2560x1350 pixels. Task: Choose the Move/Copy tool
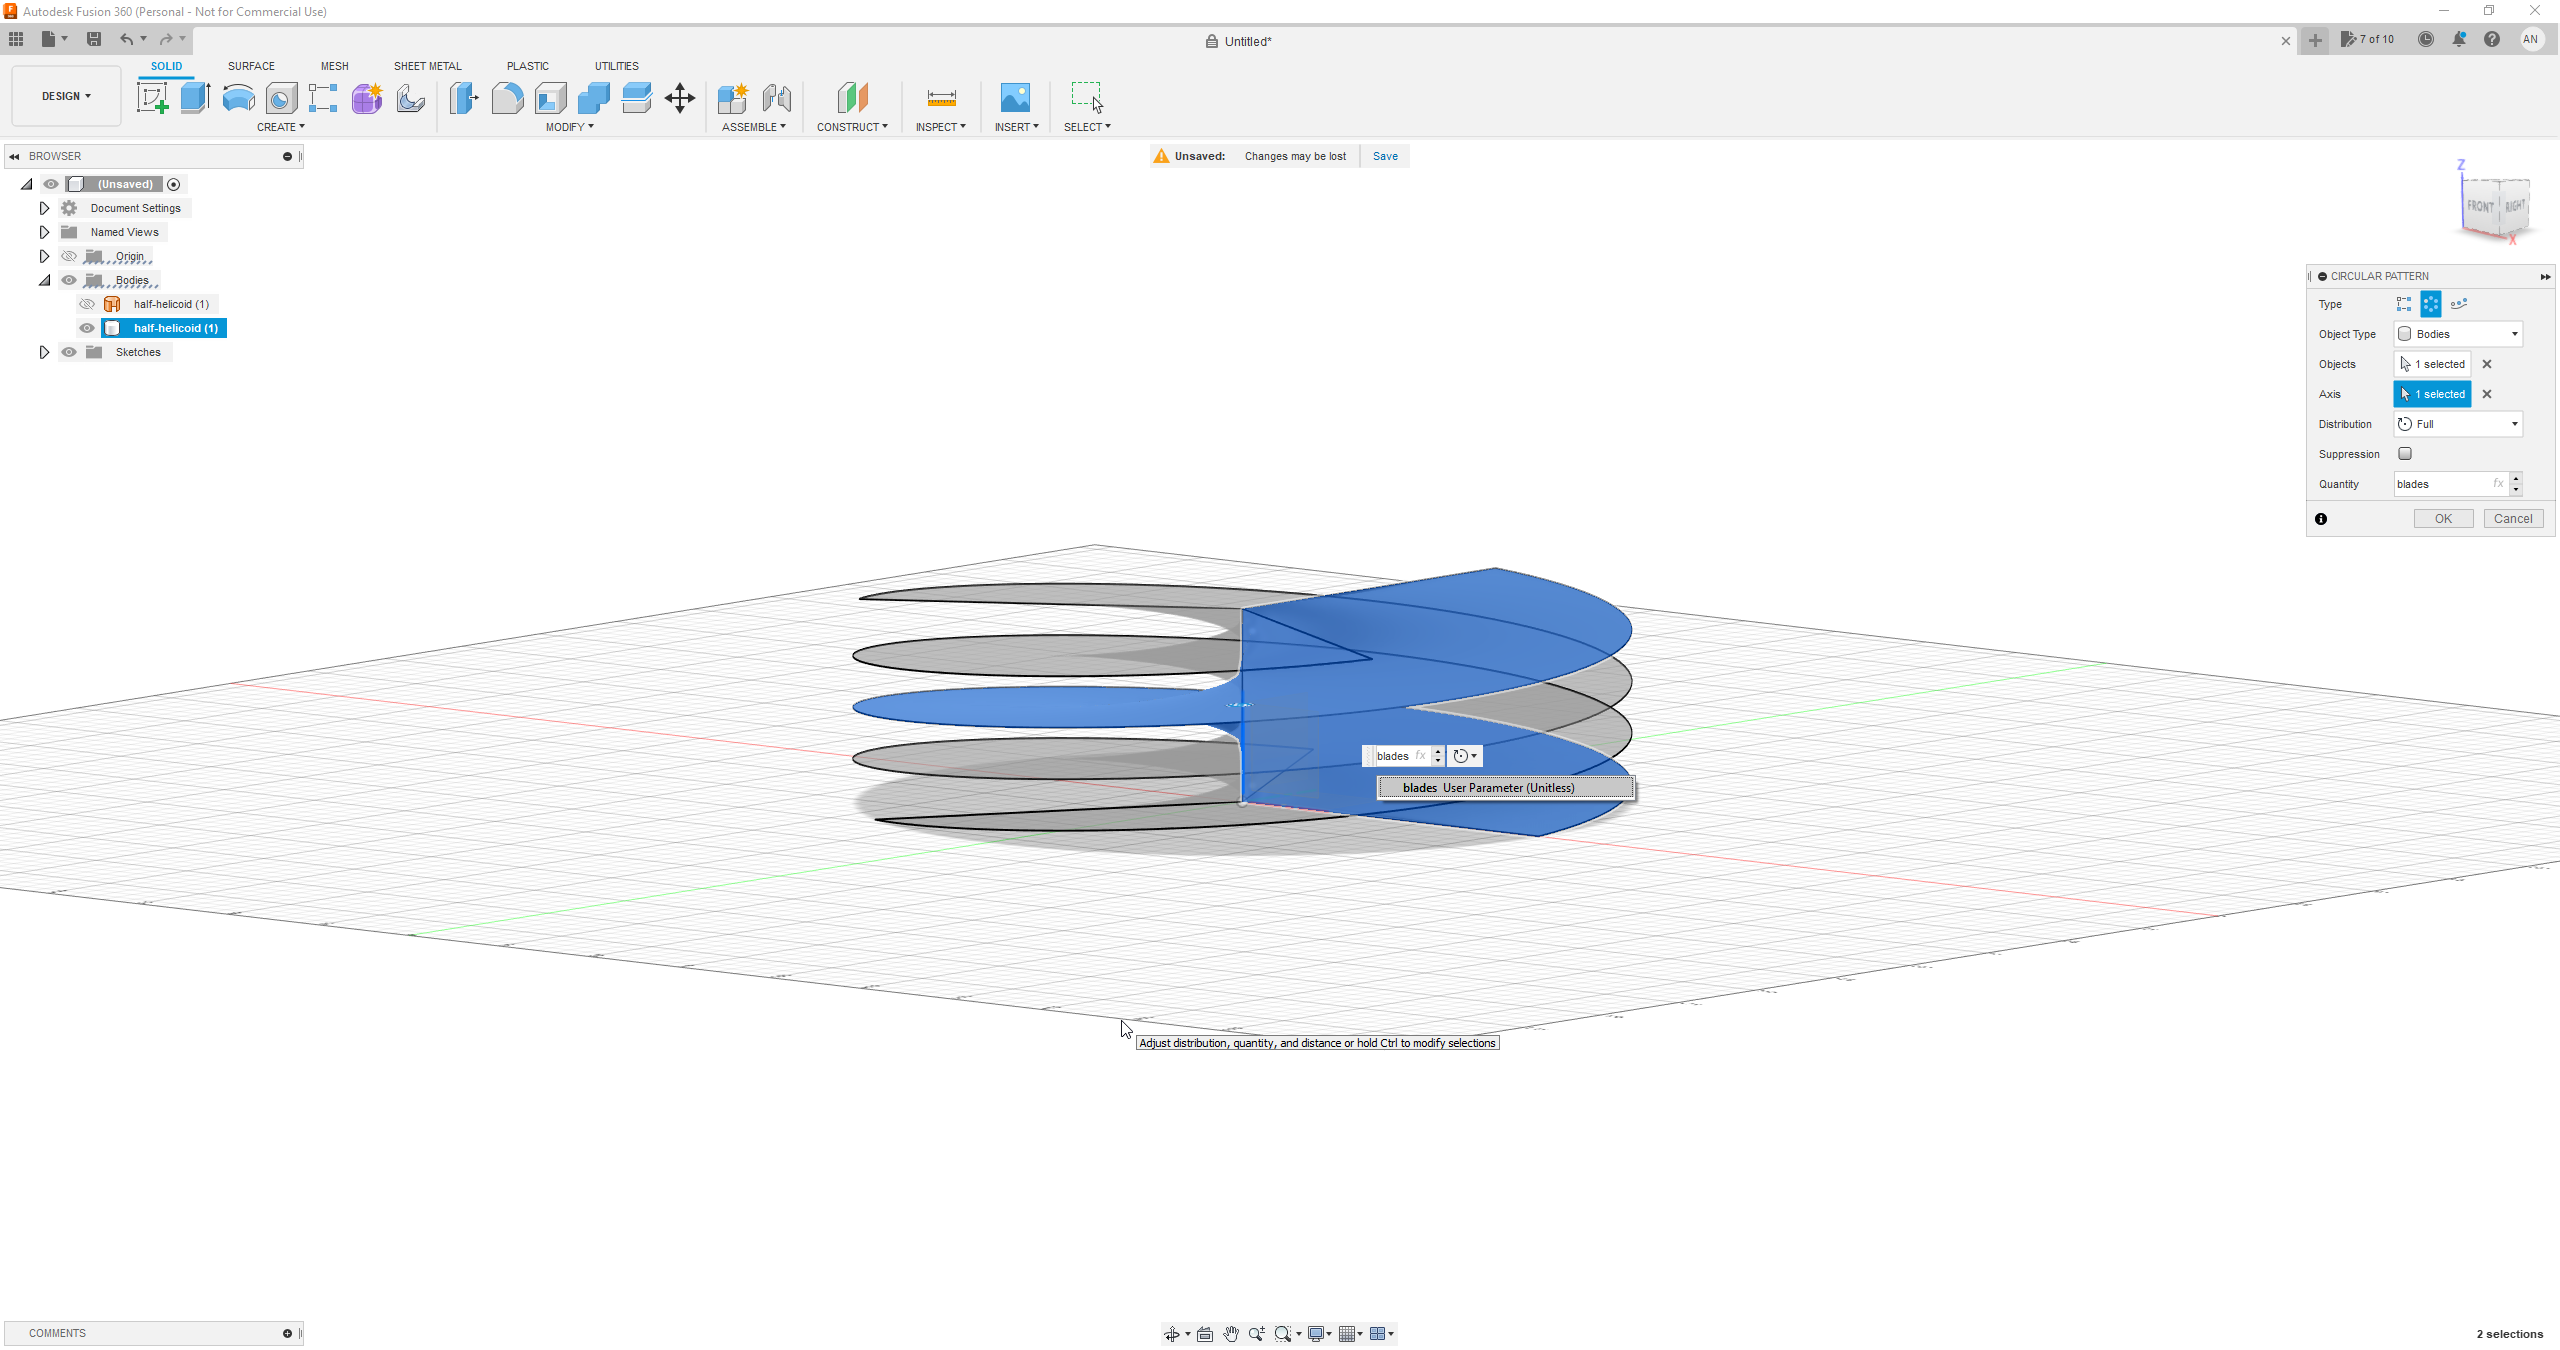(679, 98)
